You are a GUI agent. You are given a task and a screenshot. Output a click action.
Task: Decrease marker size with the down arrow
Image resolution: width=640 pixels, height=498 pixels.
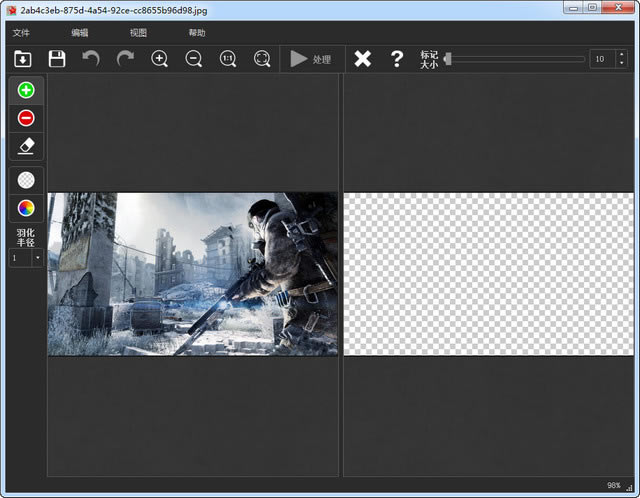tap(622, 63)
